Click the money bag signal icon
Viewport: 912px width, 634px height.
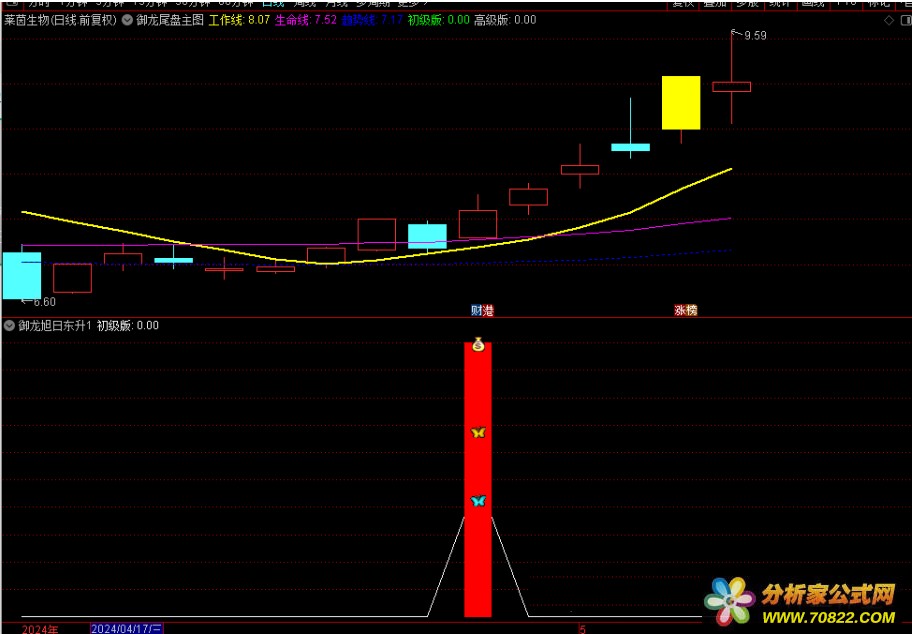pos(478,344)
